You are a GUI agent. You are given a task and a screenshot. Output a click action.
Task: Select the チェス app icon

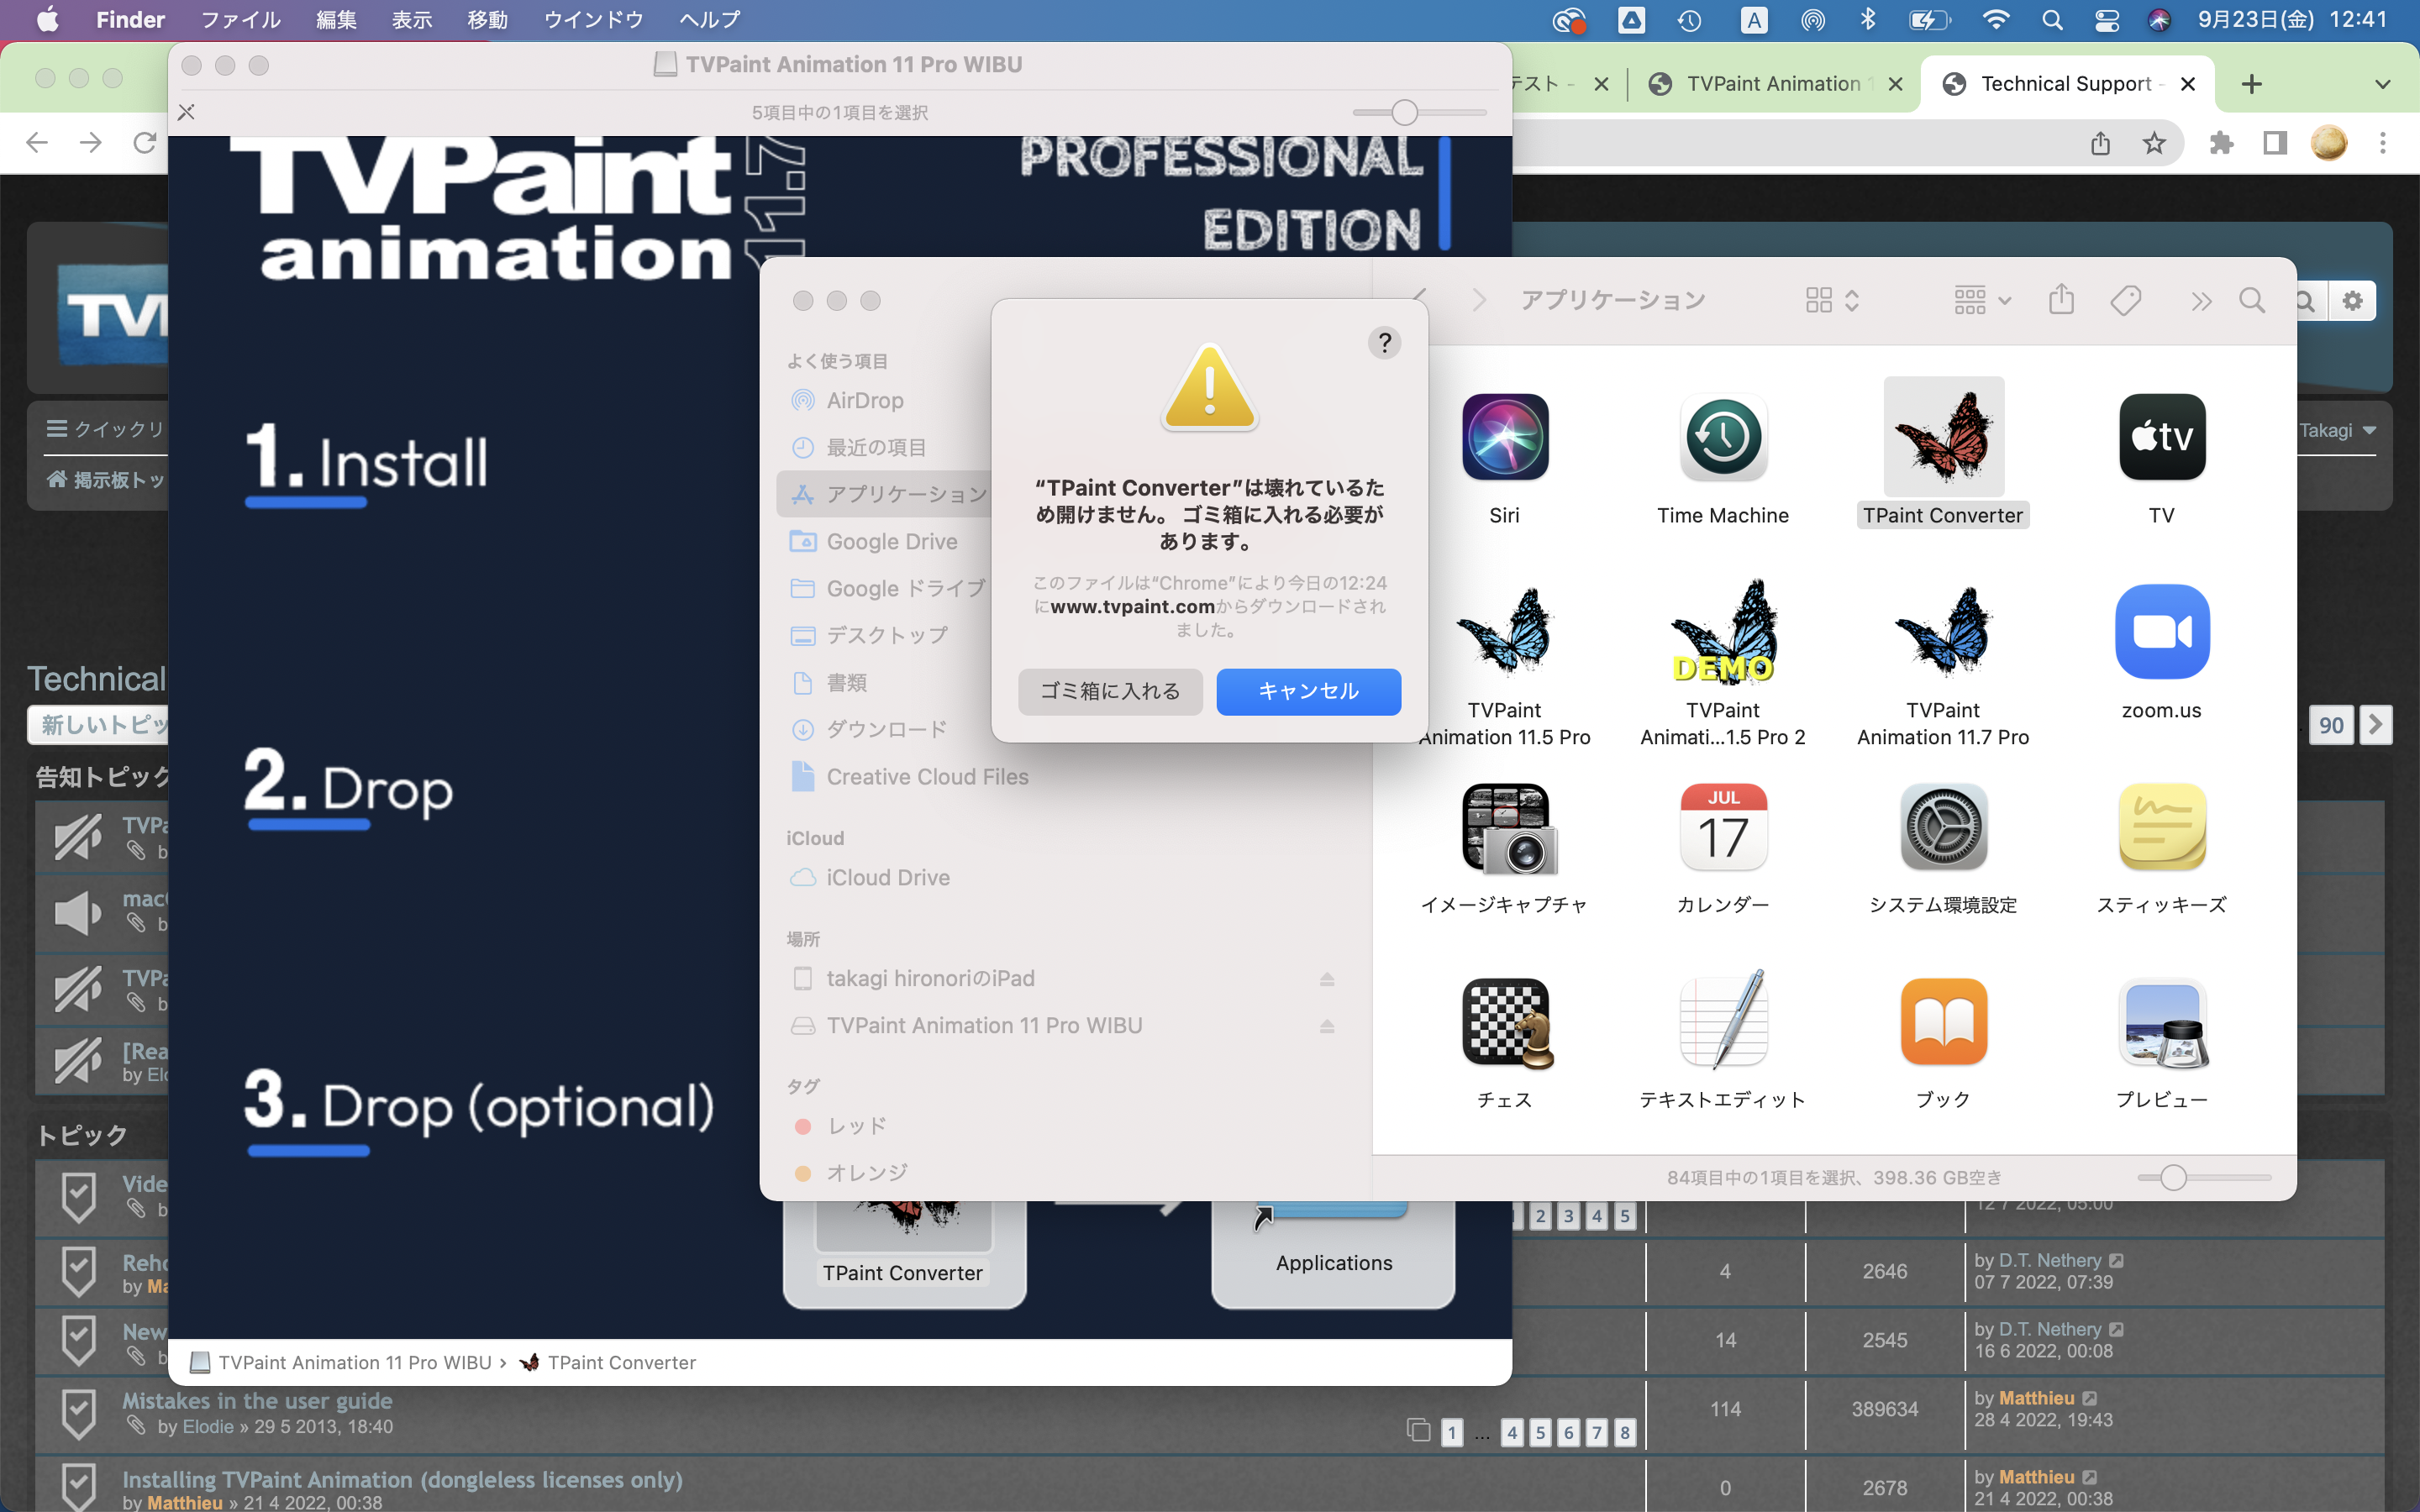pyautogui.click(x=1507, y=1023)
